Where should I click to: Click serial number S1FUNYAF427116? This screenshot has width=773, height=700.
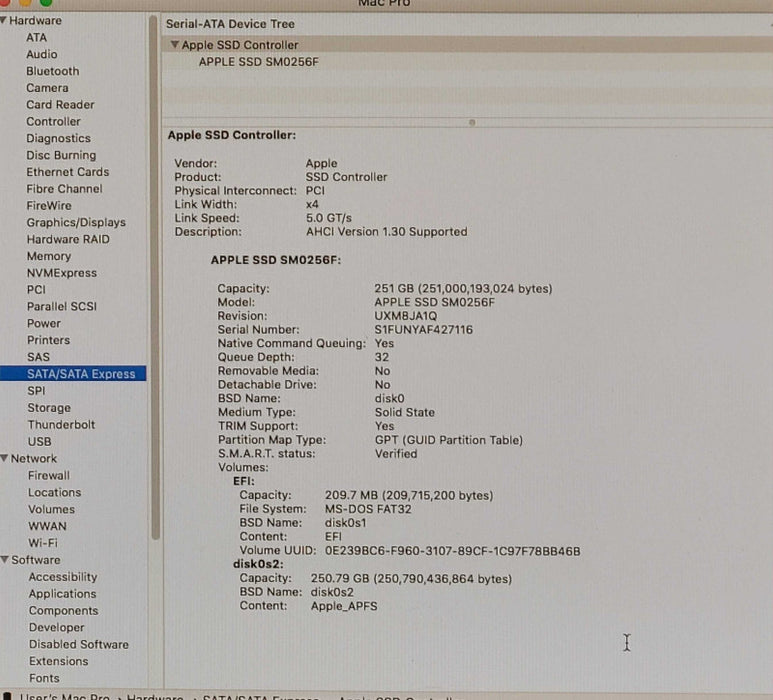pos(423,329)
